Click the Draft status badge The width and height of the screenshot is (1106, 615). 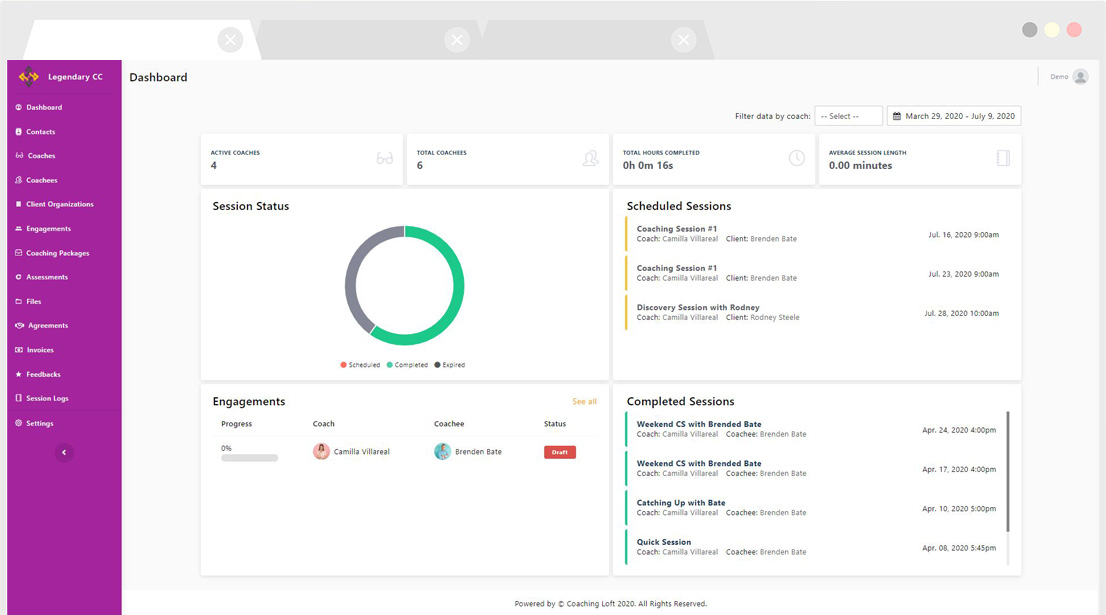pos(559,452)
